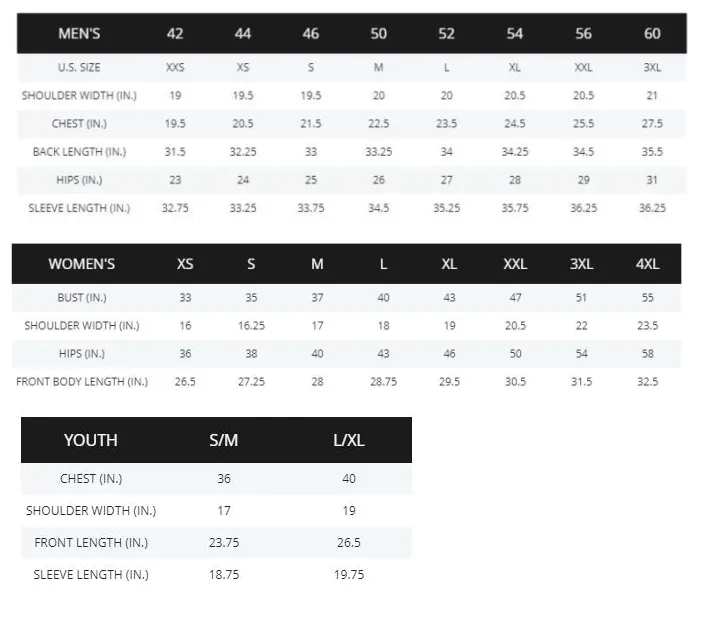Click men's BACK LENGTH (IN.) row label

pos(79,152)
